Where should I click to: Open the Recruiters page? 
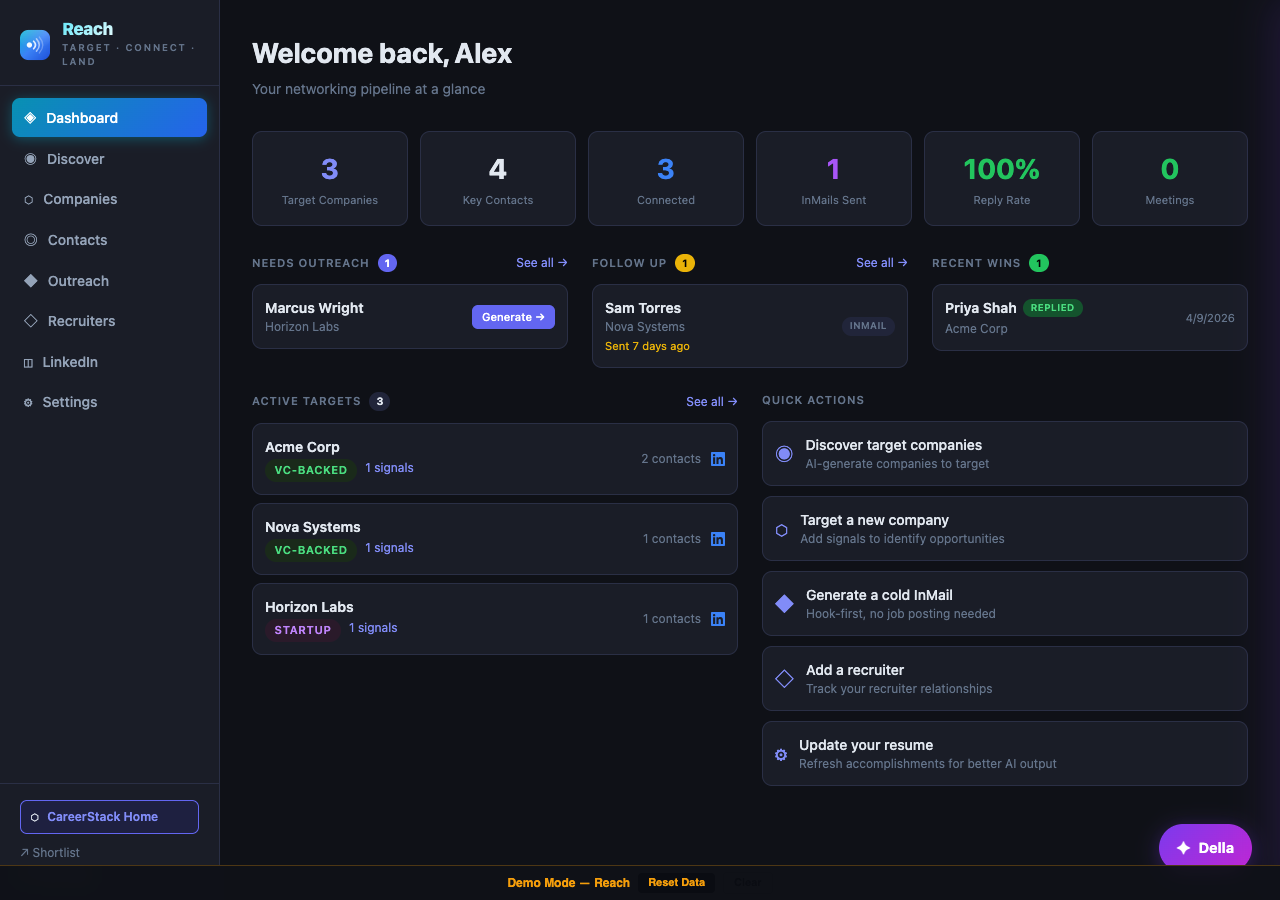(x=79, y=321)
